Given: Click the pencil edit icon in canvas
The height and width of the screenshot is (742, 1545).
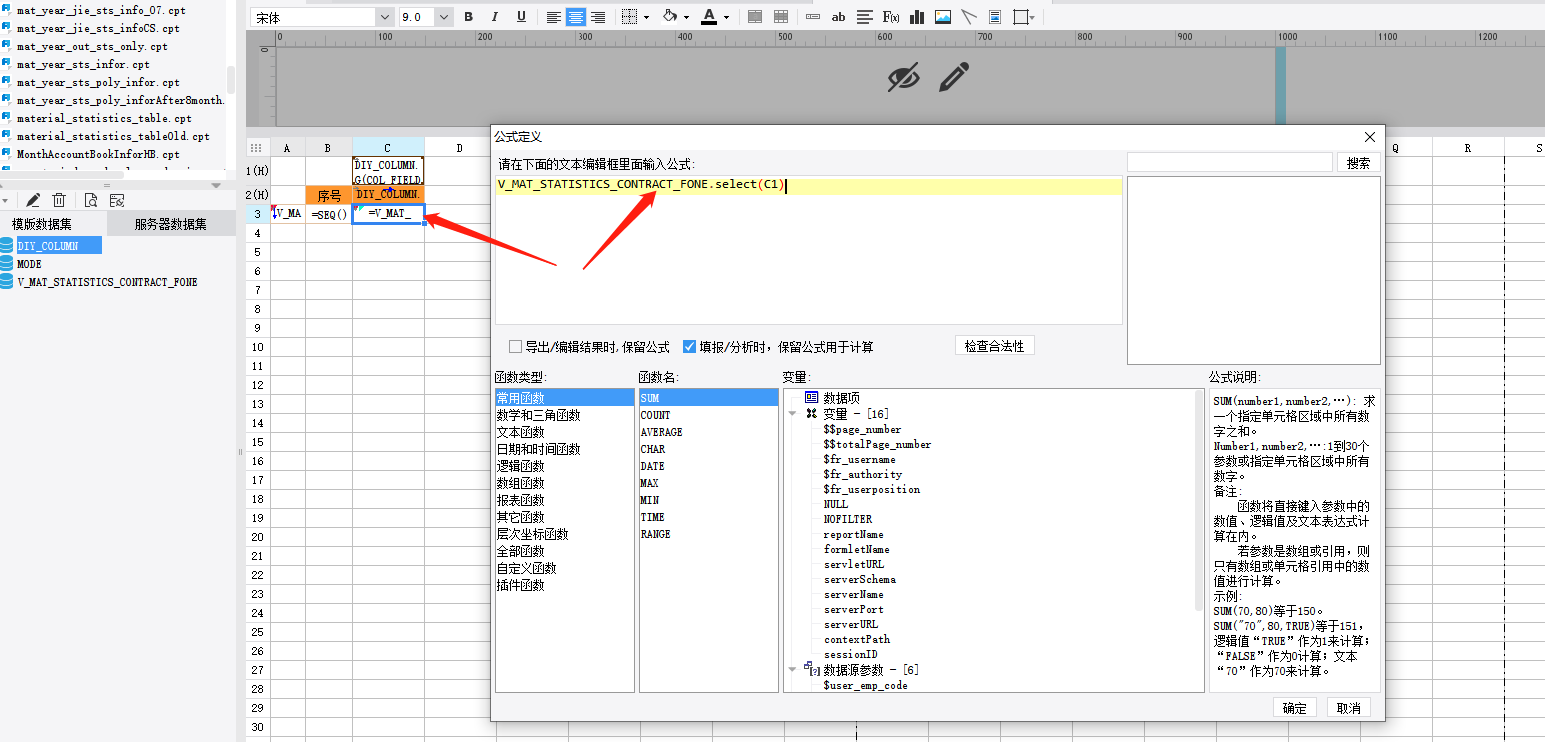Looking at the screenshot, I should 955,77.
